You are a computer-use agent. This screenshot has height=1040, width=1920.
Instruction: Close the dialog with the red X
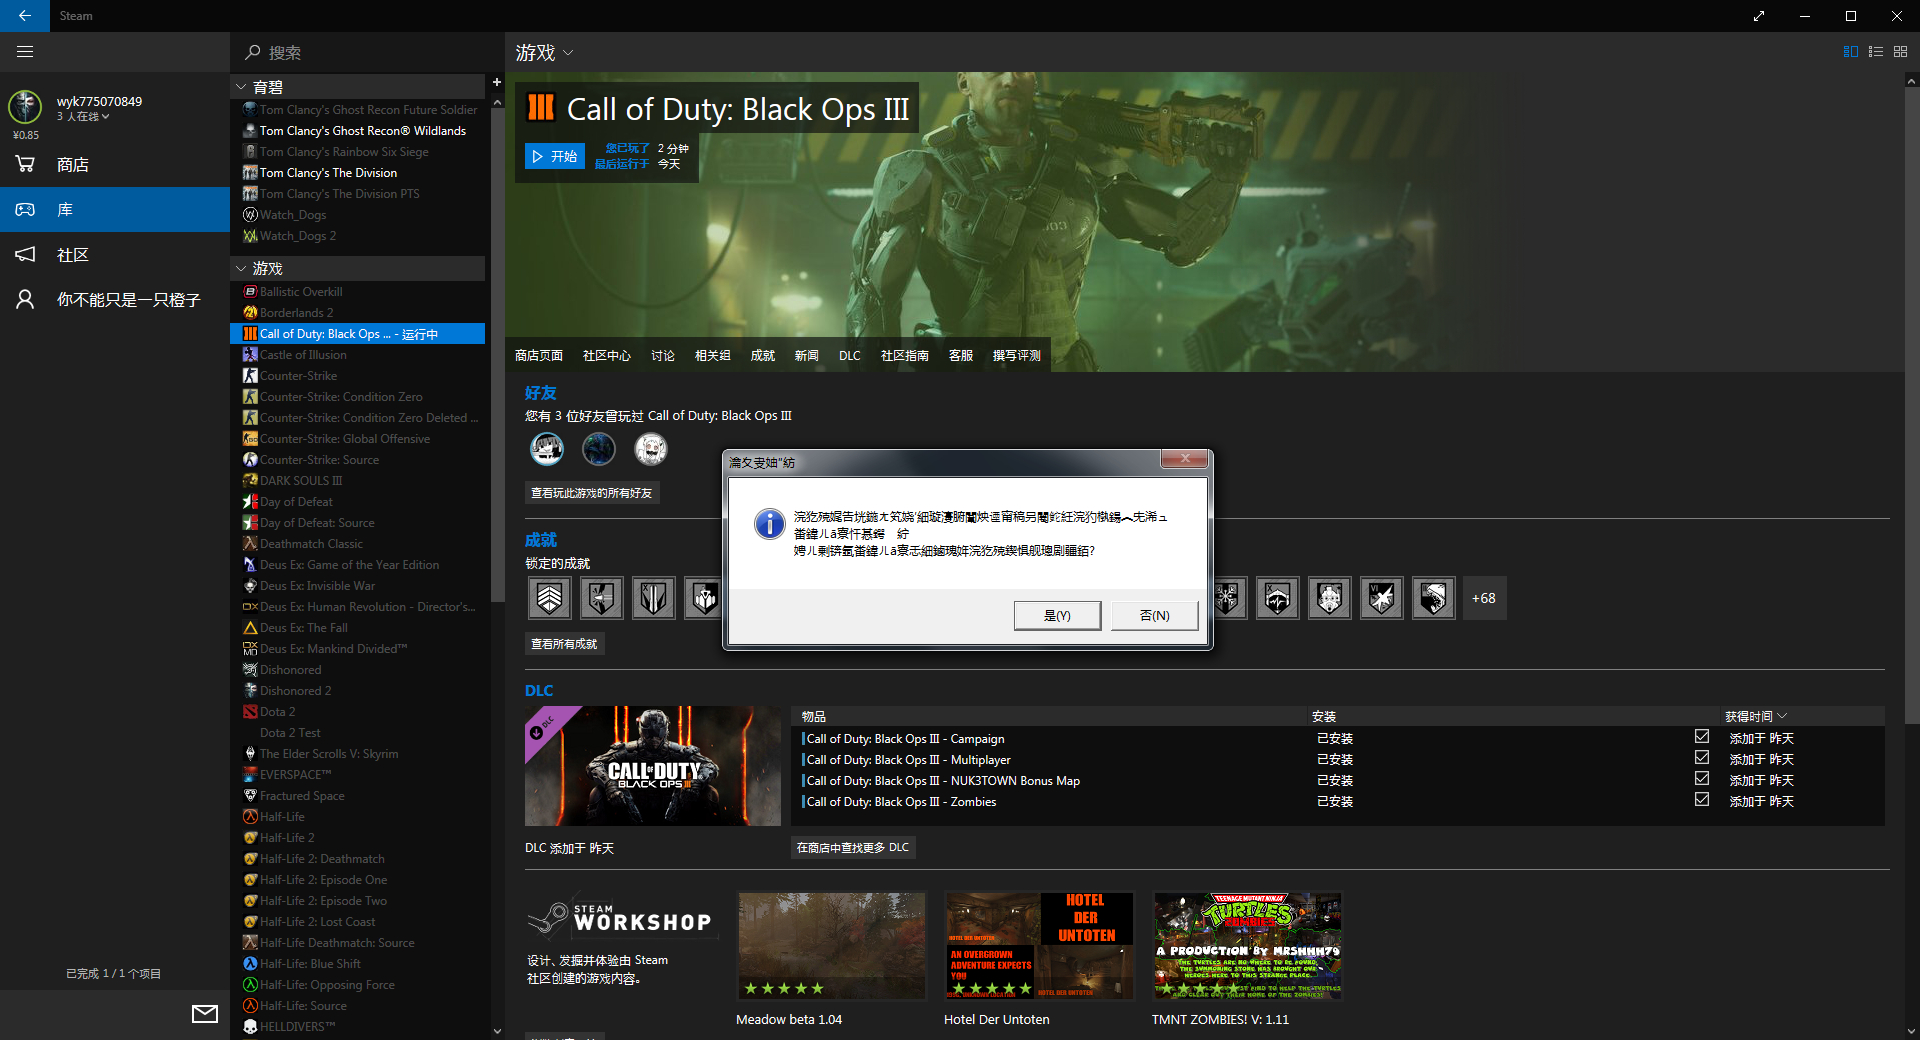[1185, 459]
